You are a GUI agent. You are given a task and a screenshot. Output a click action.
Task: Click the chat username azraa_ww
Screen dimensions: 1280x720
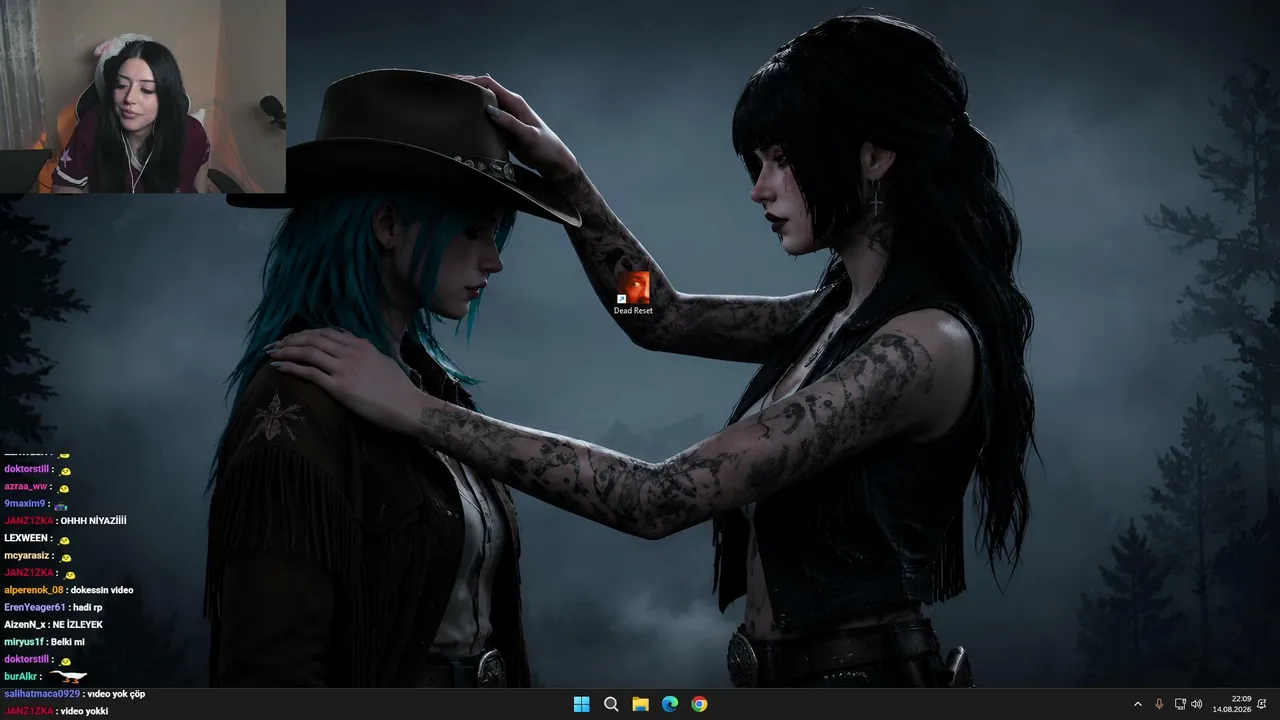(26, 486)
